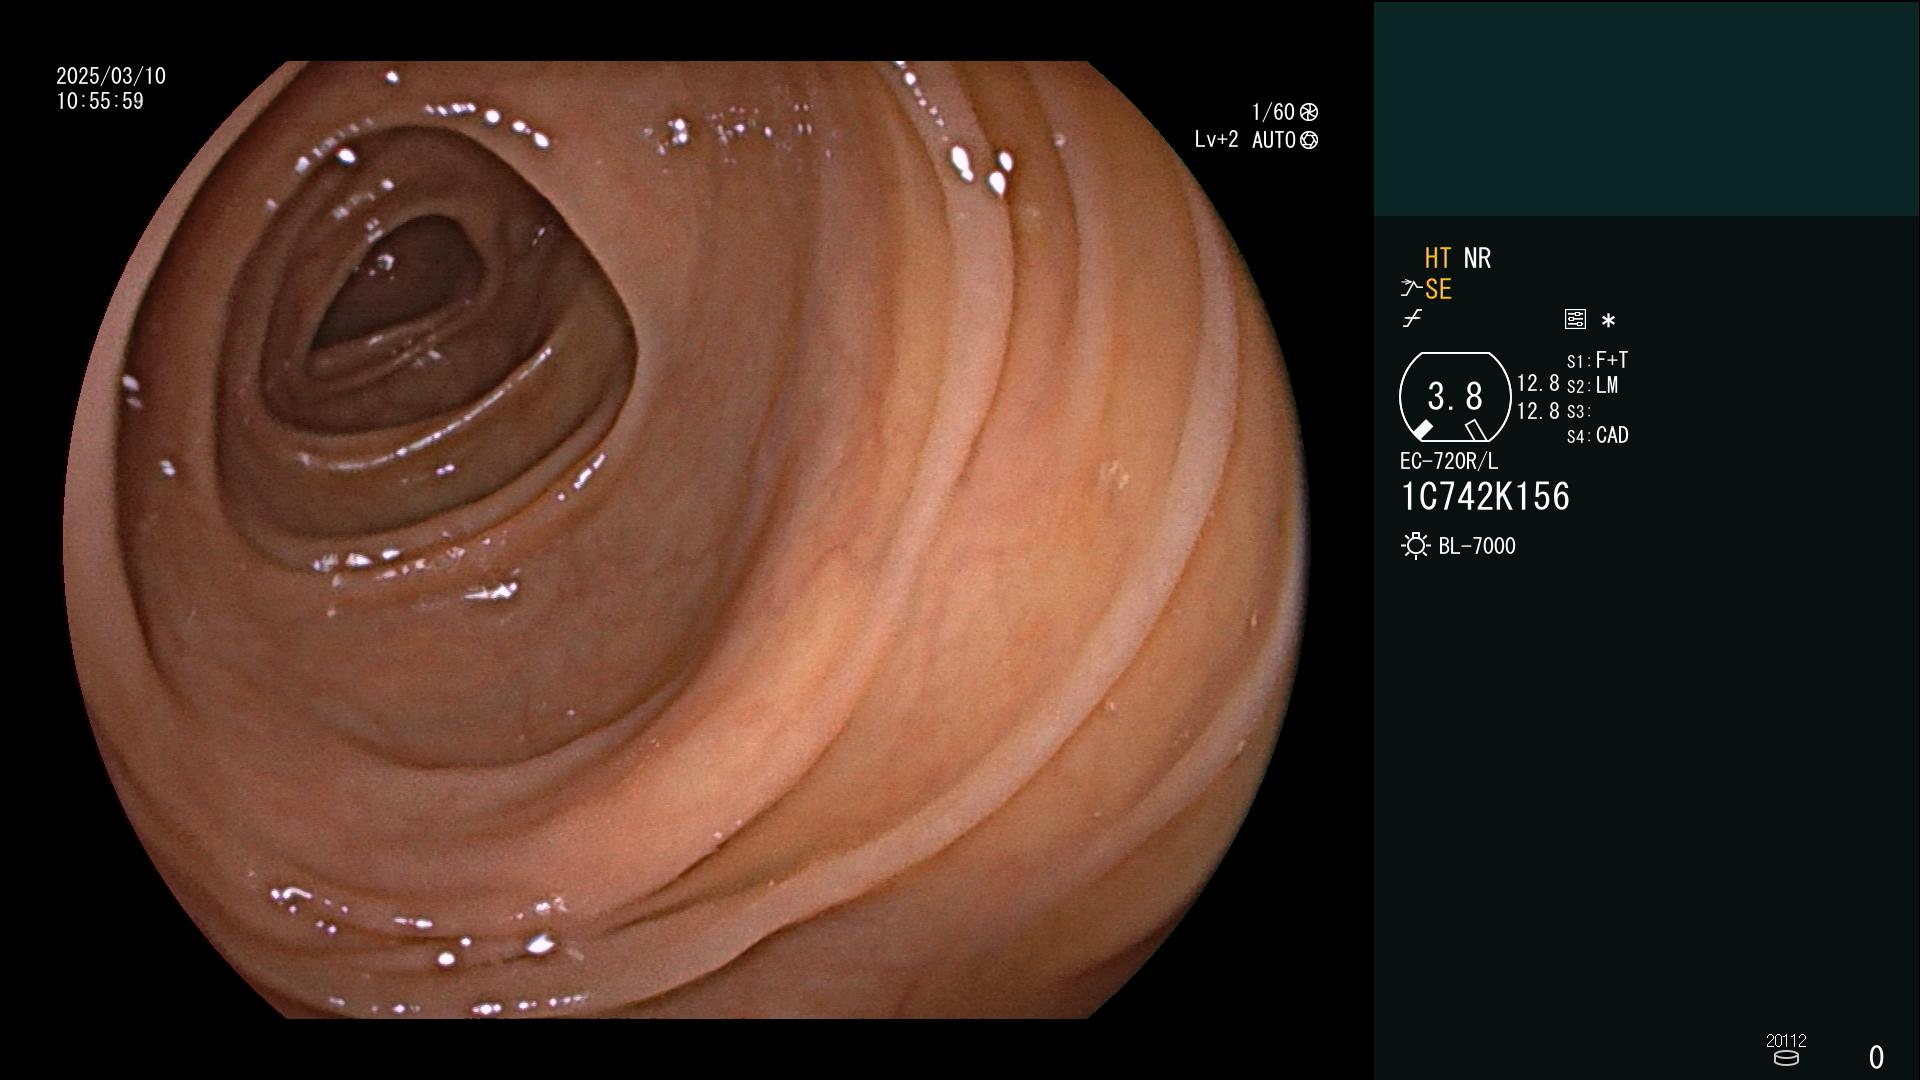Click the endoscopic live image view
1920x1080 pixels.
[x=686, y=540]
